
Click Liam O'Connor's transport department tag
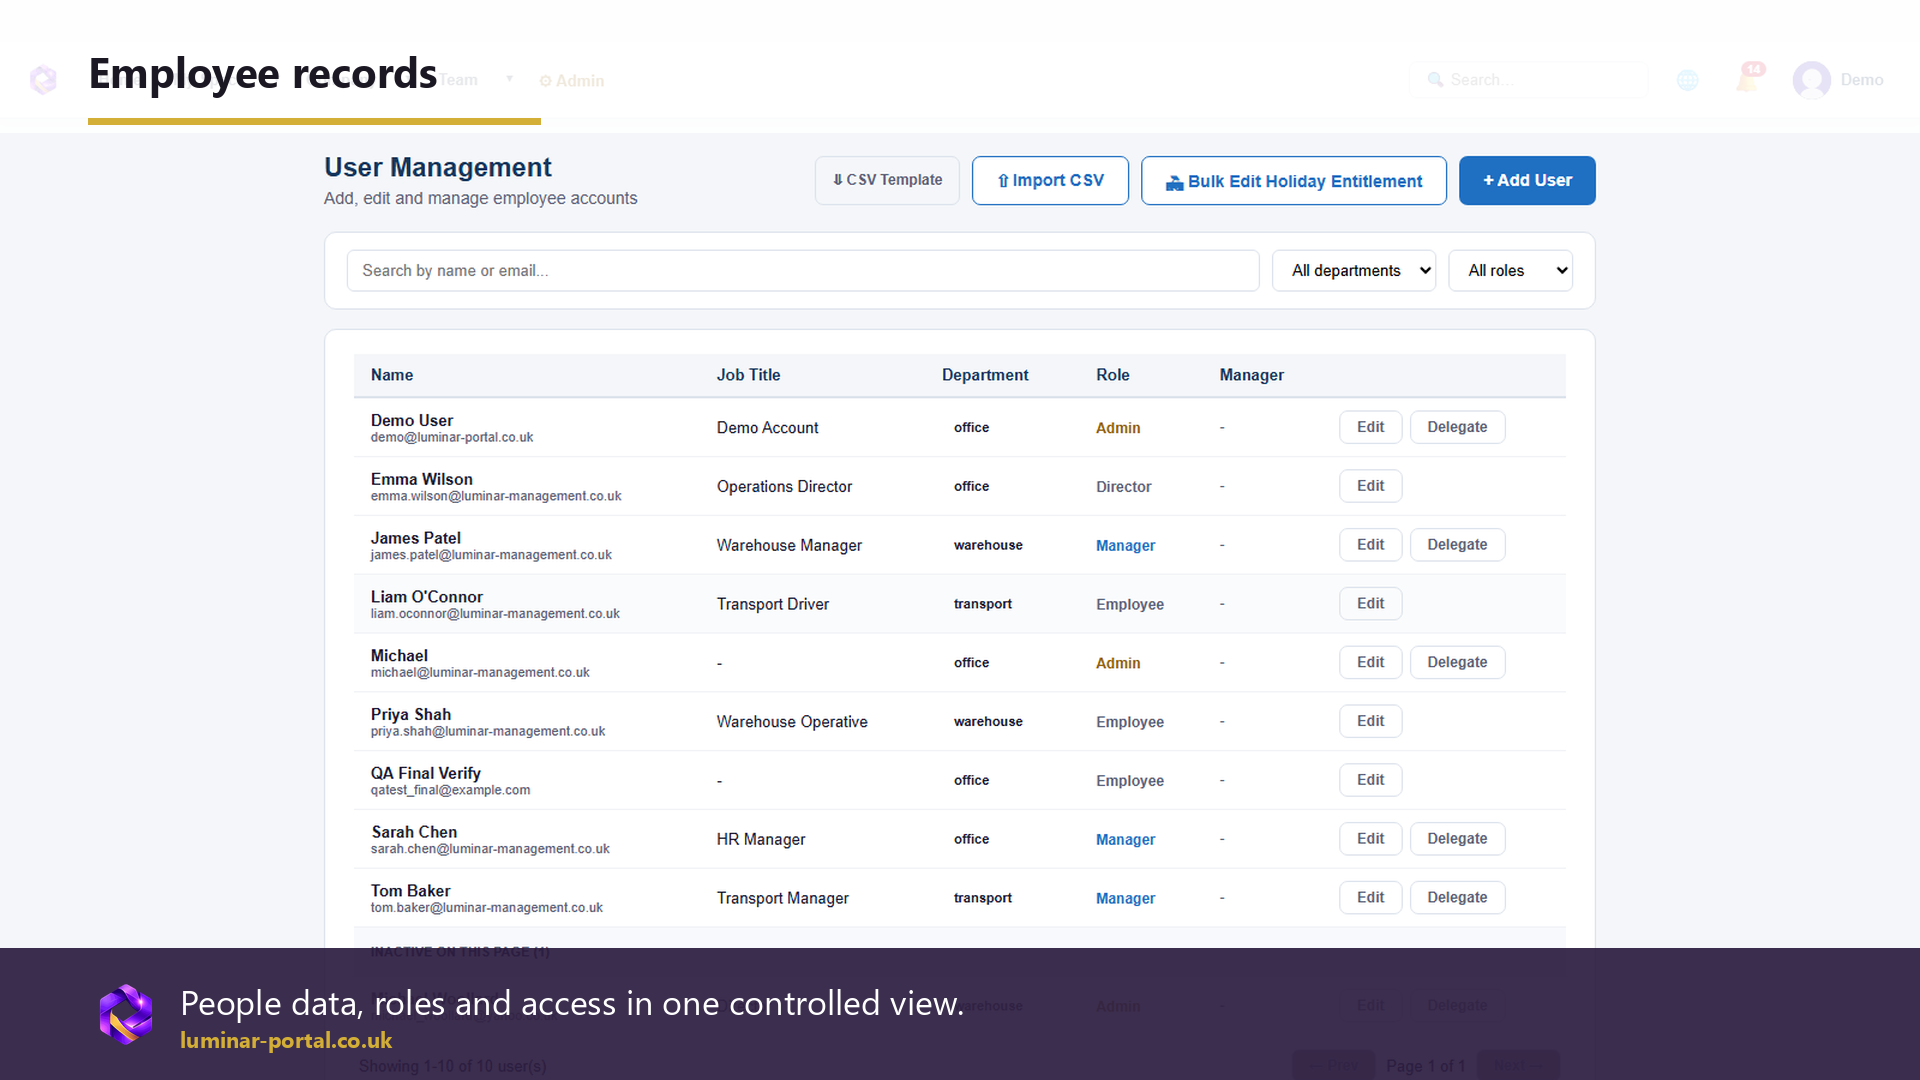[x=982, y=604]
